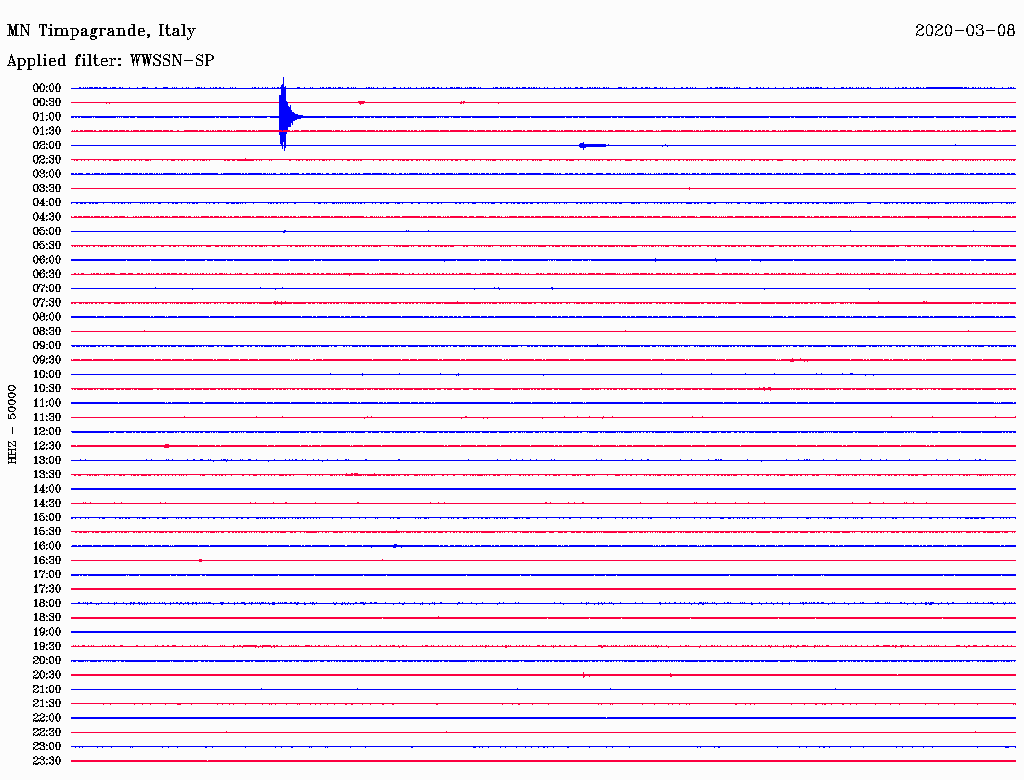Click the red marker on 13:30 trace
Image resolution: width=1024 pixels, height=780 pixels.
[x=353, y=474]
